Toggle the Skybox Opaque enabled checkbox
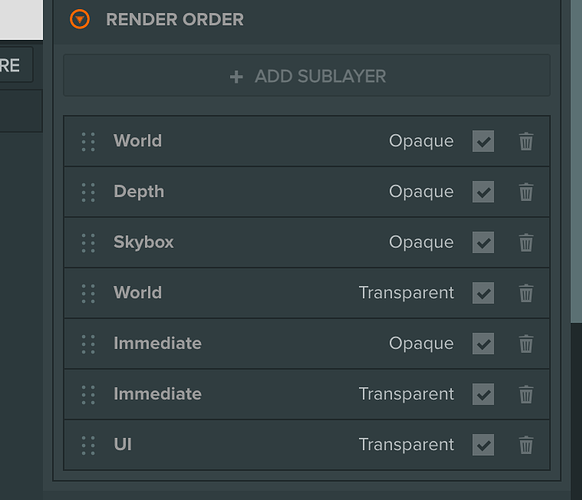This screenshot has width=582, height=500. (x=483, y=242)
